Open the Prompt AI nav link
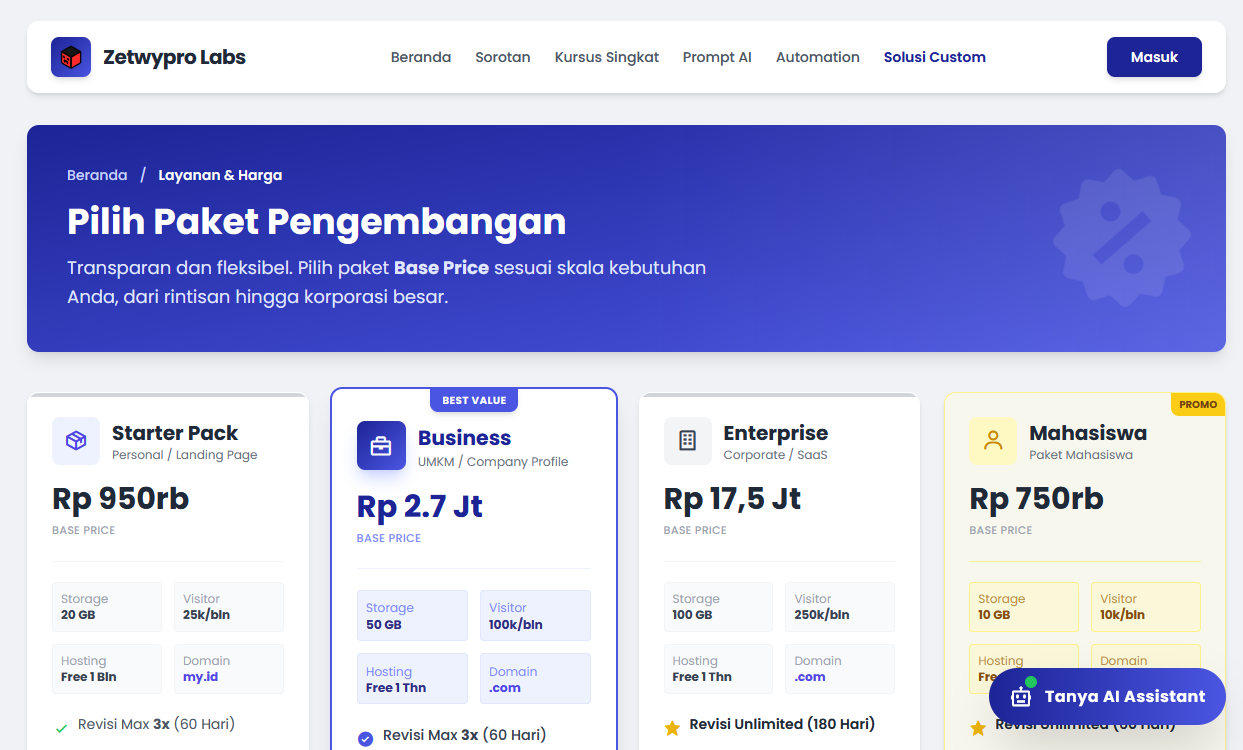1243x750 pixels. (717, 57)
